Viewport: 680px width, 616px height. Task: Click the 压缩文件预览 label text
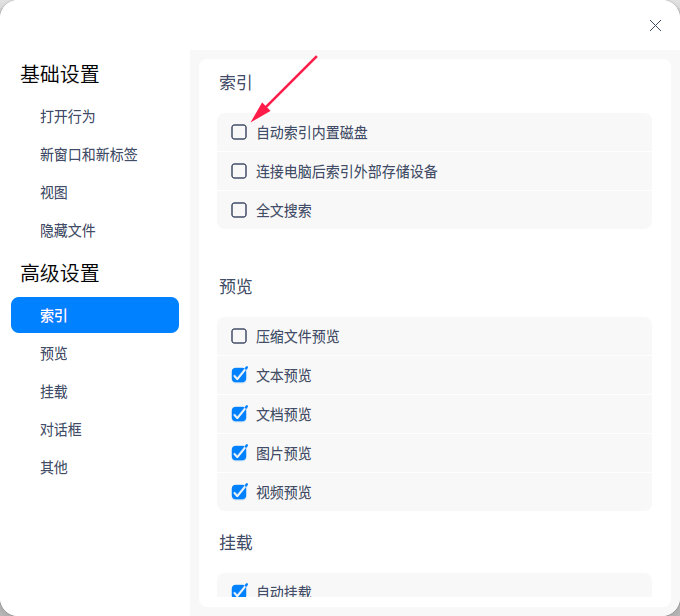pyautogui.click(x=298, y=337)
